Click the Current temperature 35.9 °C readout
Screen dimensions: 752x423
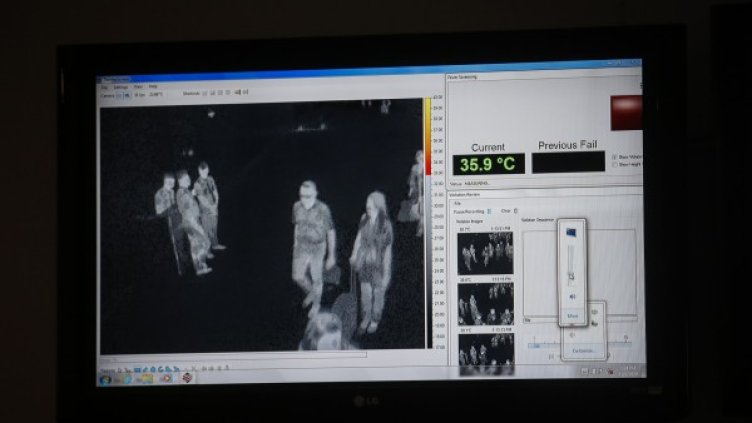click(x=487, y=164)
